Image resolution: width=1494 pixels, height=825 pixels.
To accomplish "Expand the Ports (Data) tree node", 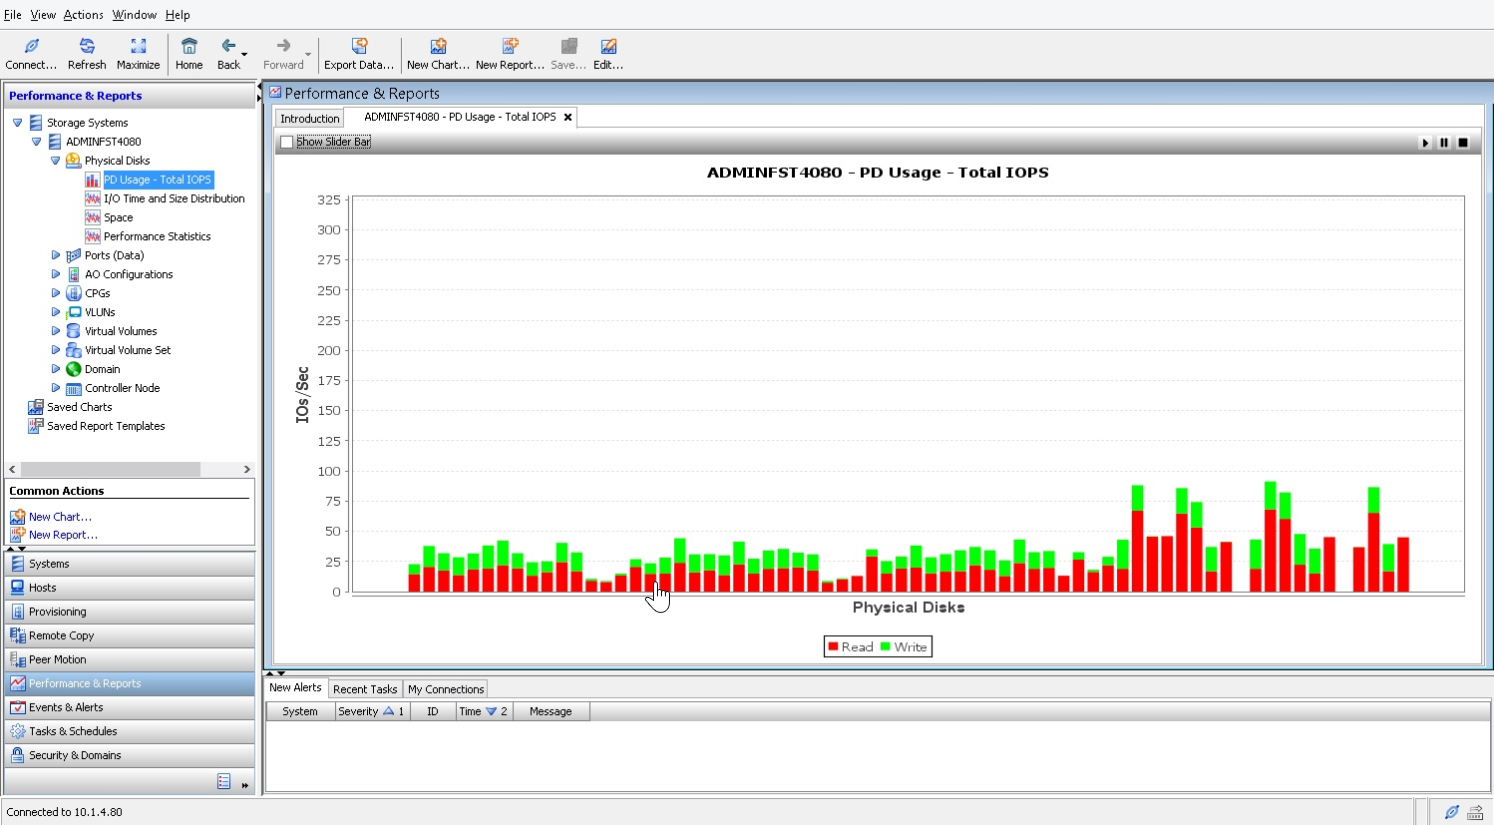I will click(x=56, y=255).
